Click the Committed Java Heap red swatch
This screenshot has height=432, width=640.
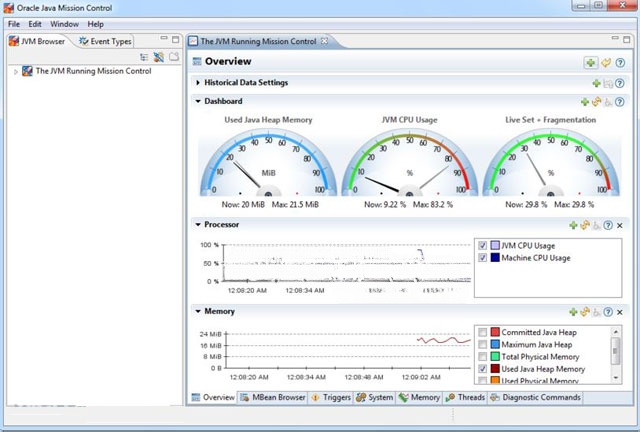(x=495, y=332)
